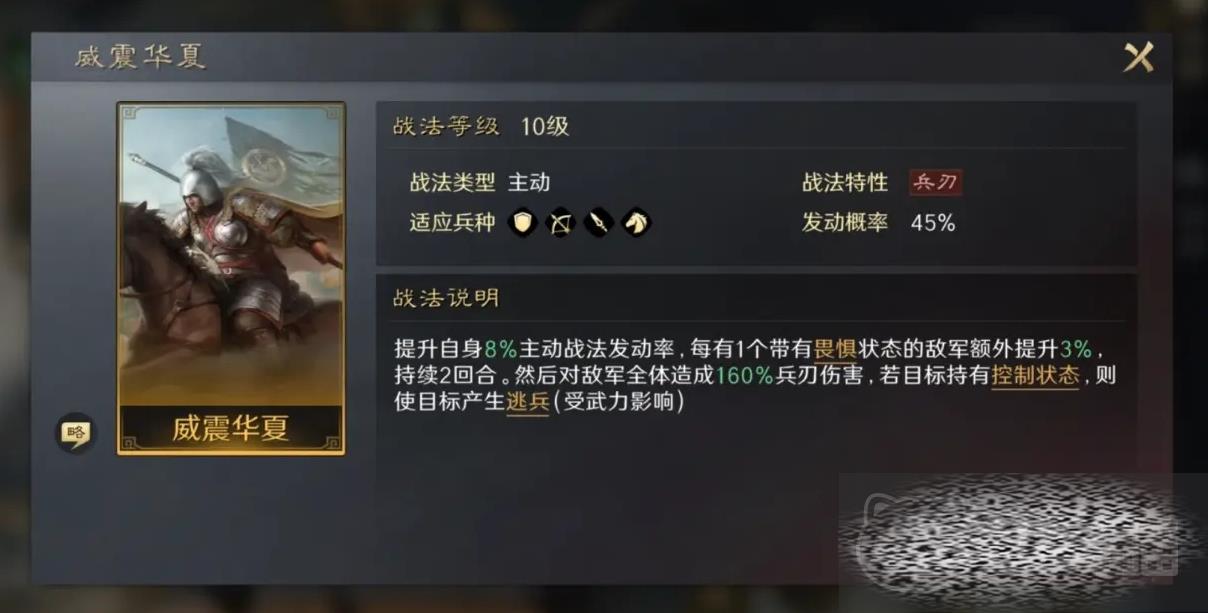Tap the horse cavalry troop icon
Image resolution: width=1208 pixels, height=613 pixels.
point(636,222)
